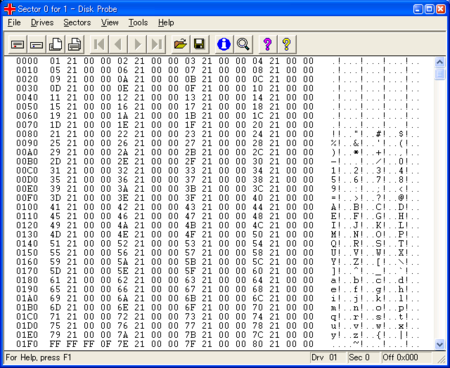The image size is (450, 368).
Task: Click hex byte 6D in row 01B0
Action: point(55,307)
